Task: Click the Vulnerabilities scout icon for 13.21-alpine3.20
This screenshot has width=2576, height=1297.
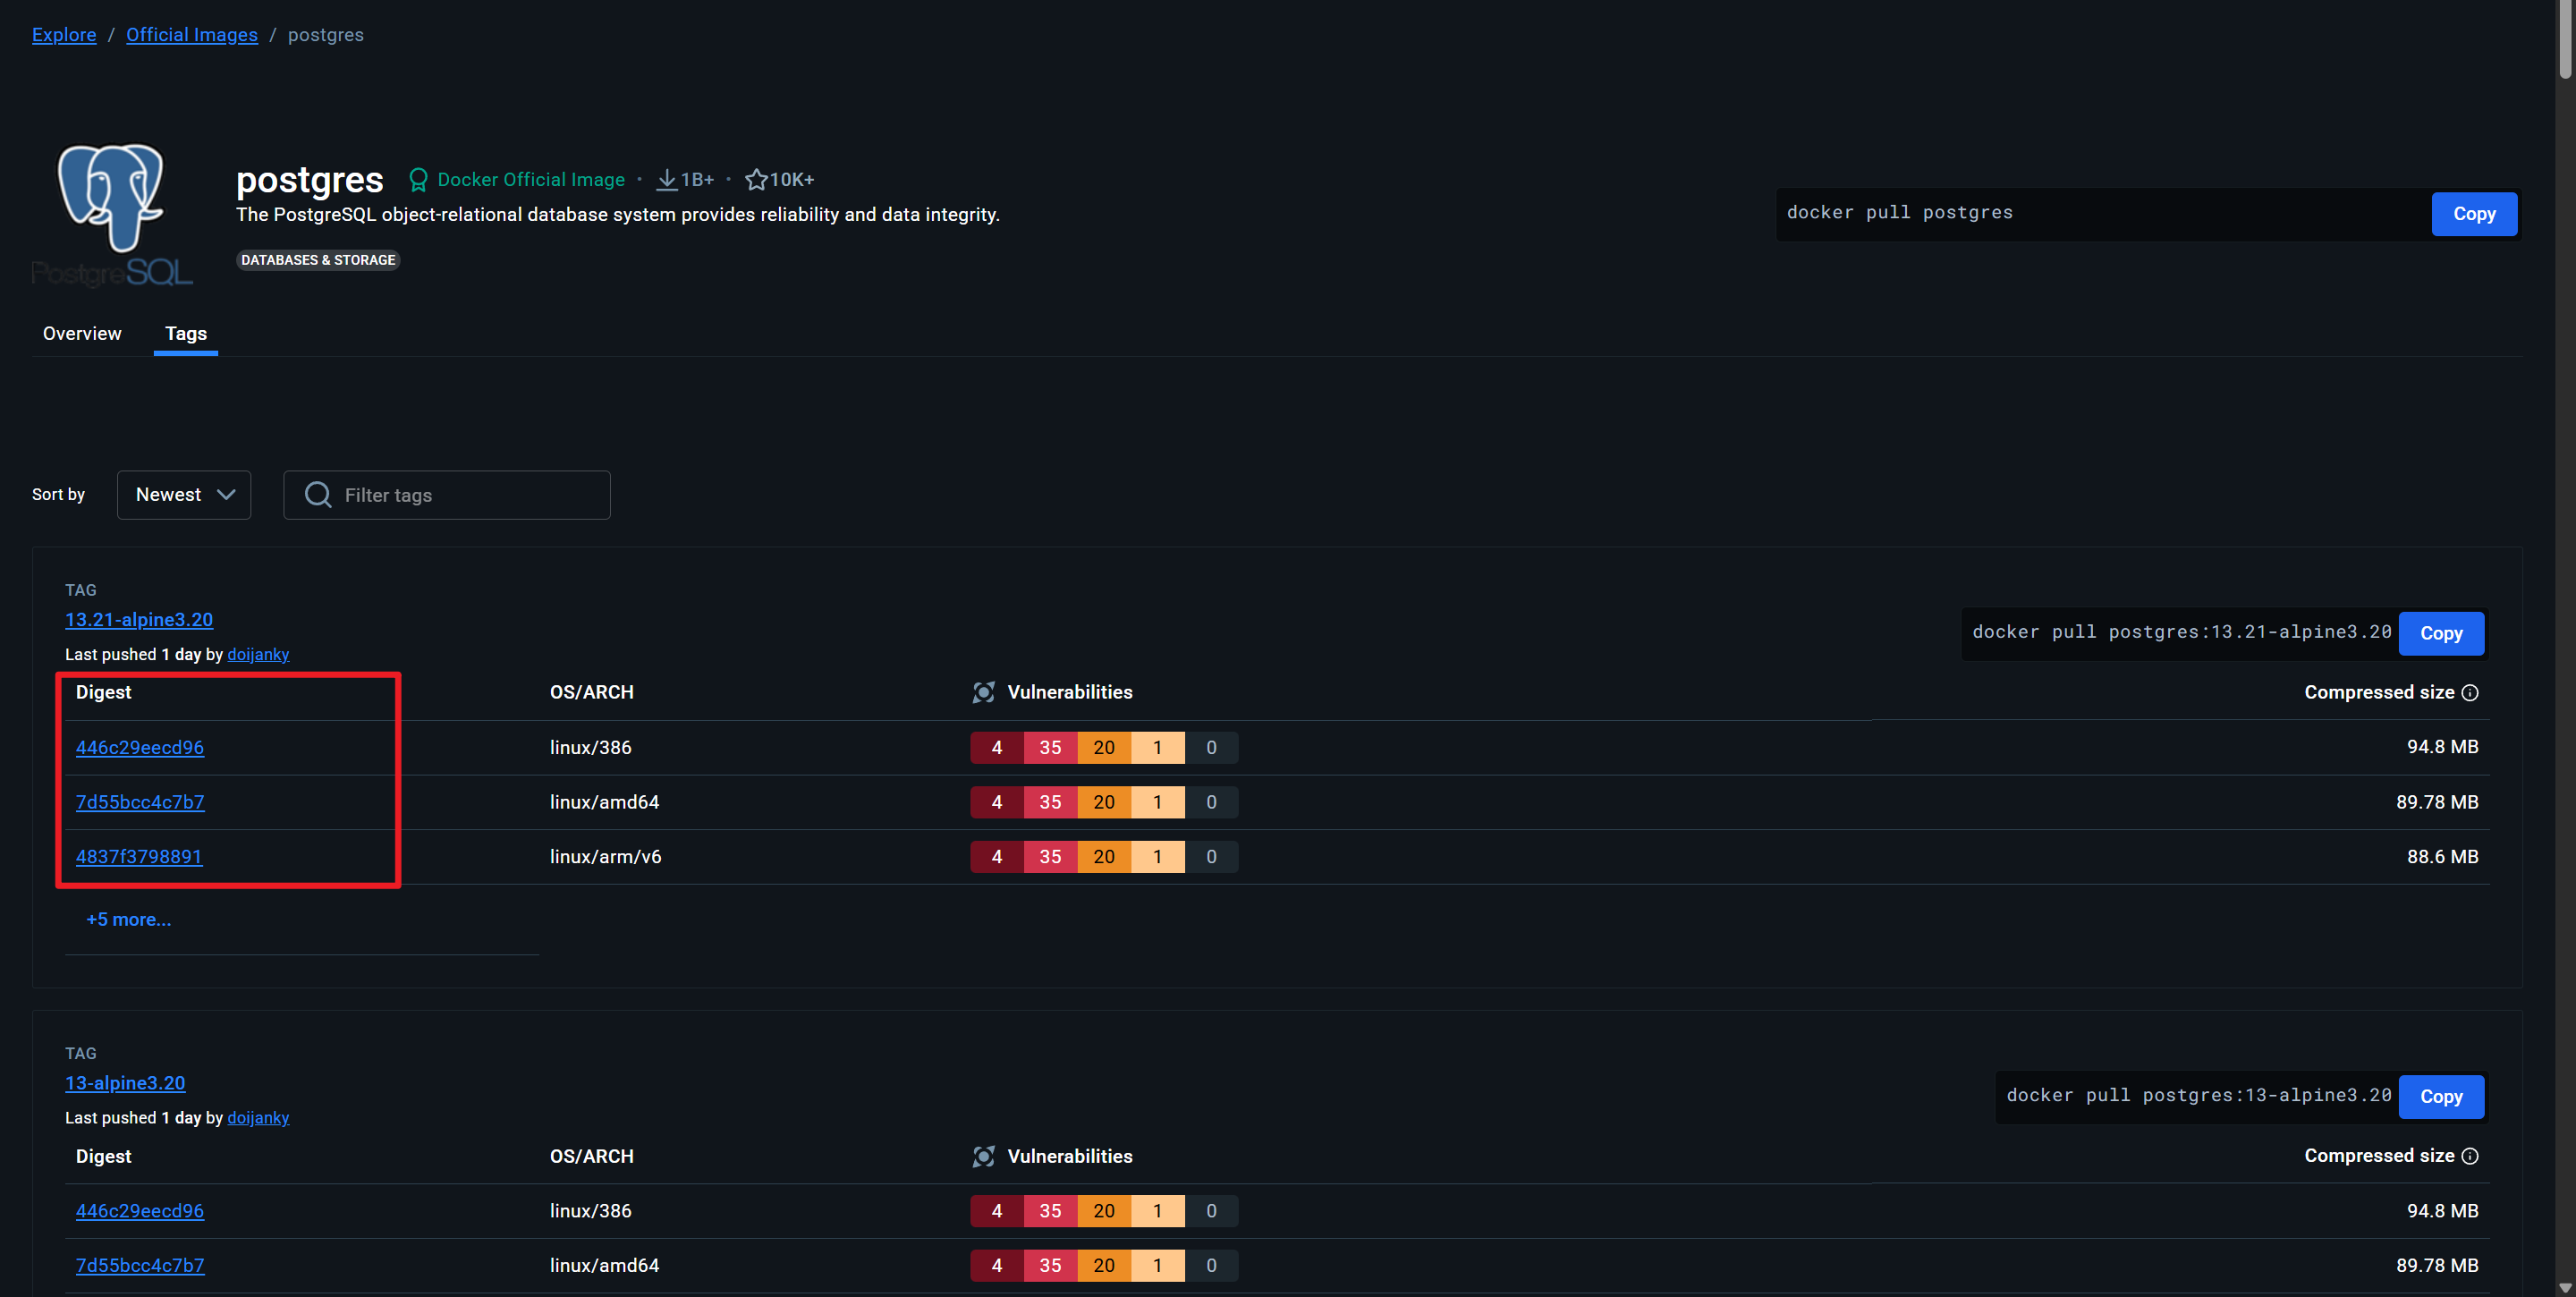Action: point(984,692)
